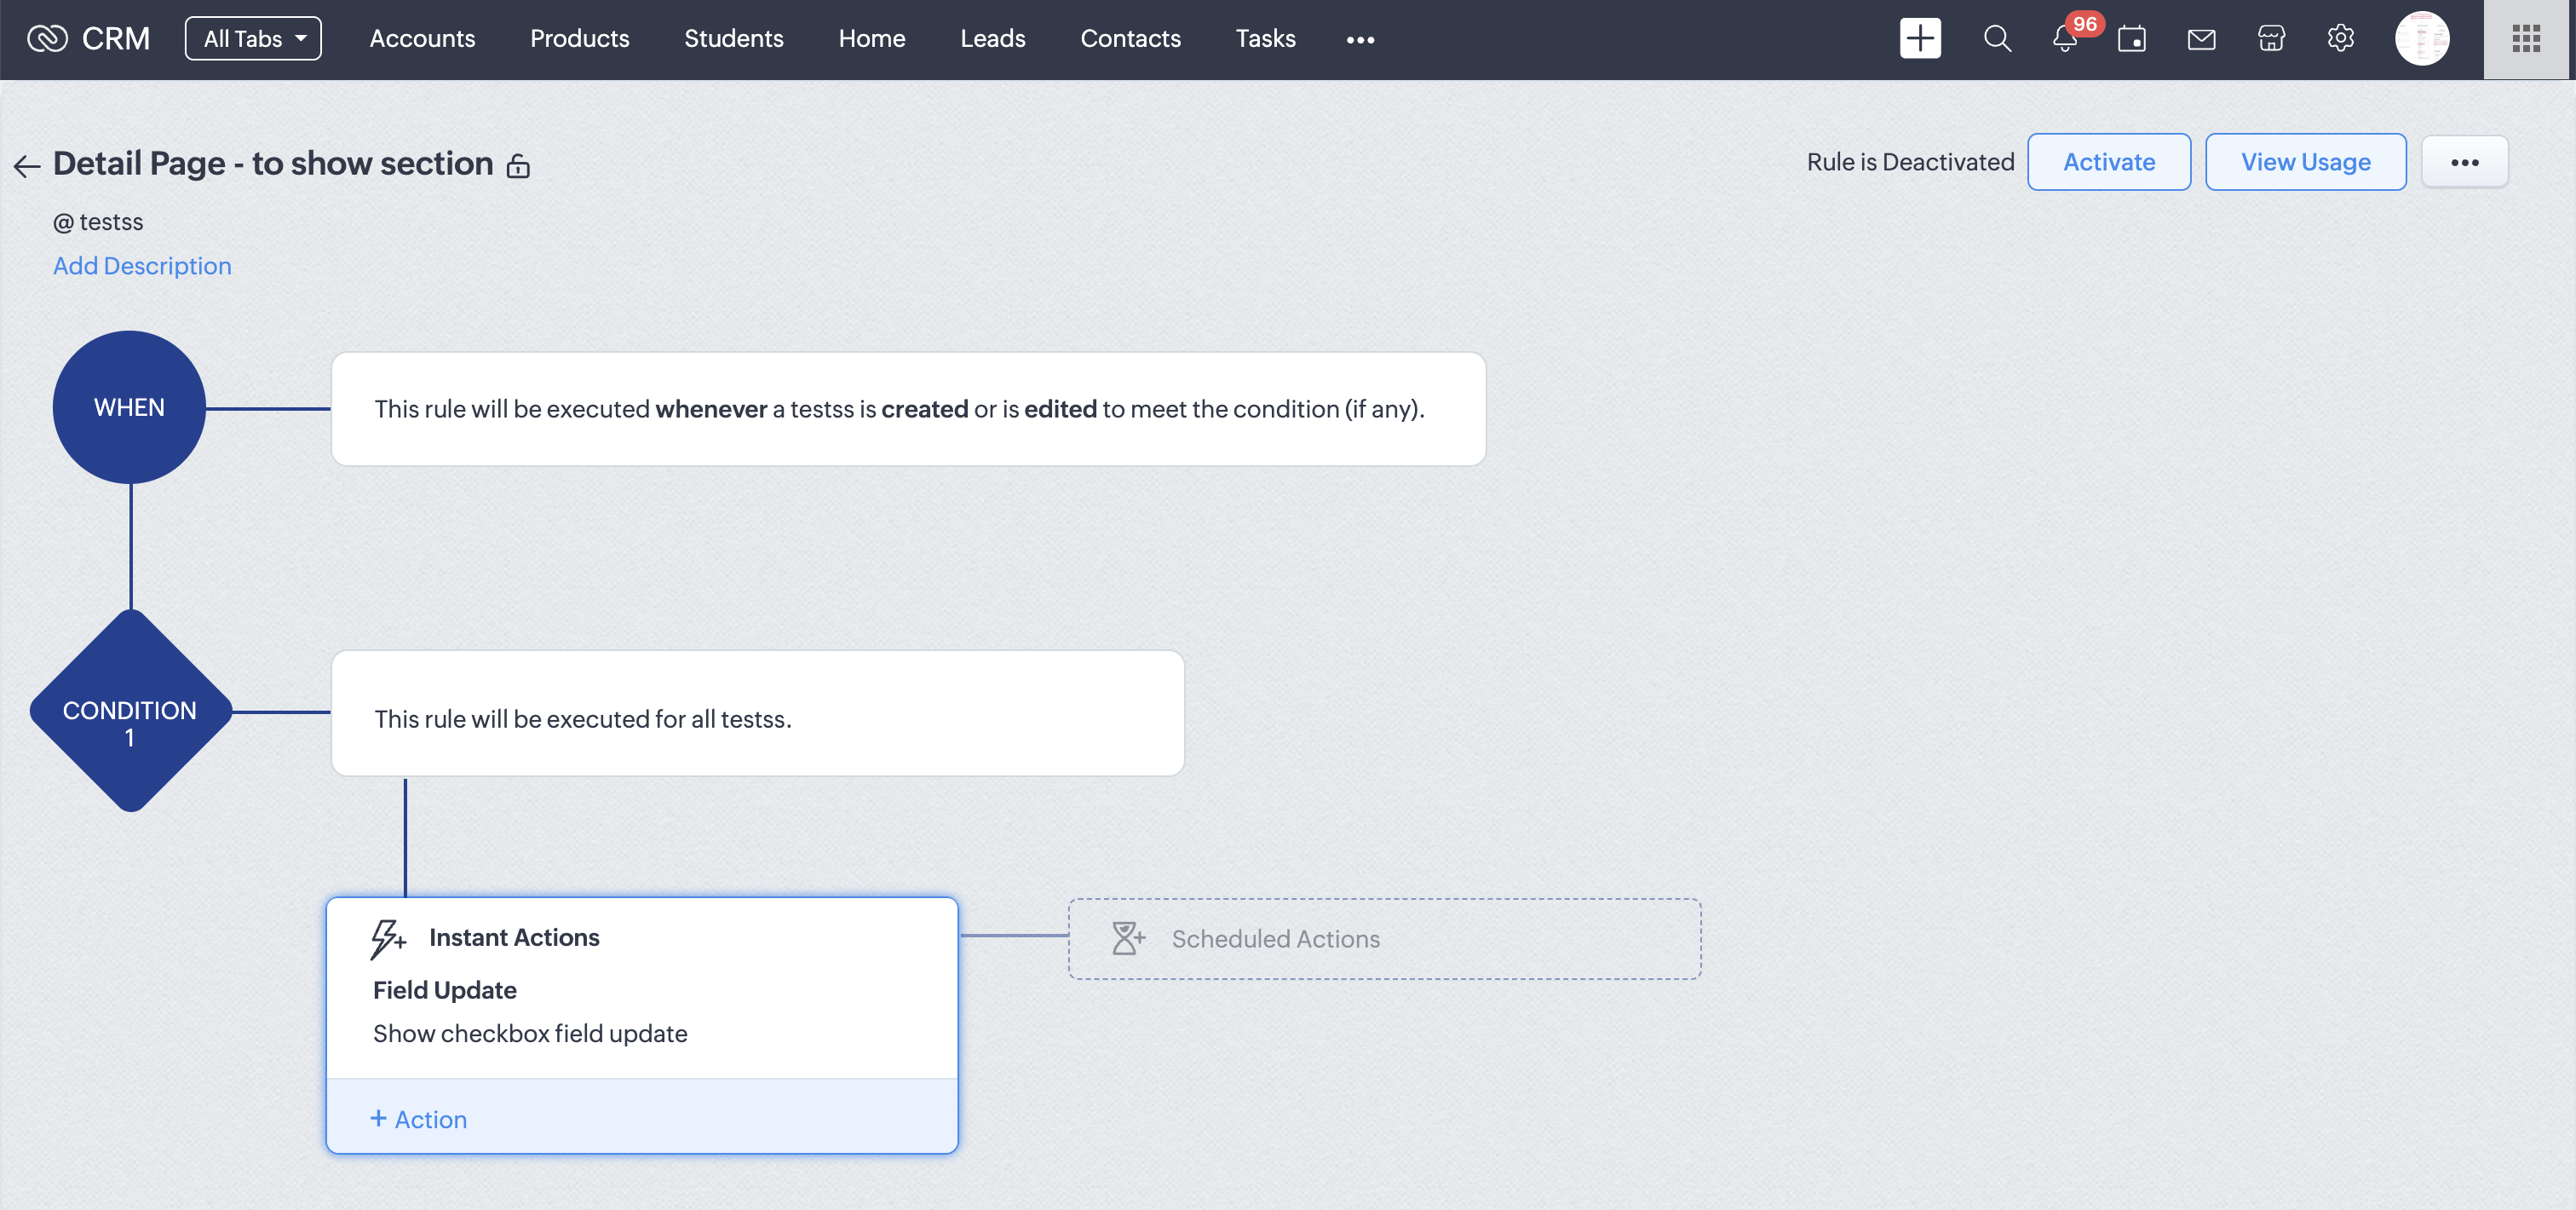Open the Scheduled Actions box
The width and height of the screenshot is (2576, 1210).
(x=1383, y=939)
